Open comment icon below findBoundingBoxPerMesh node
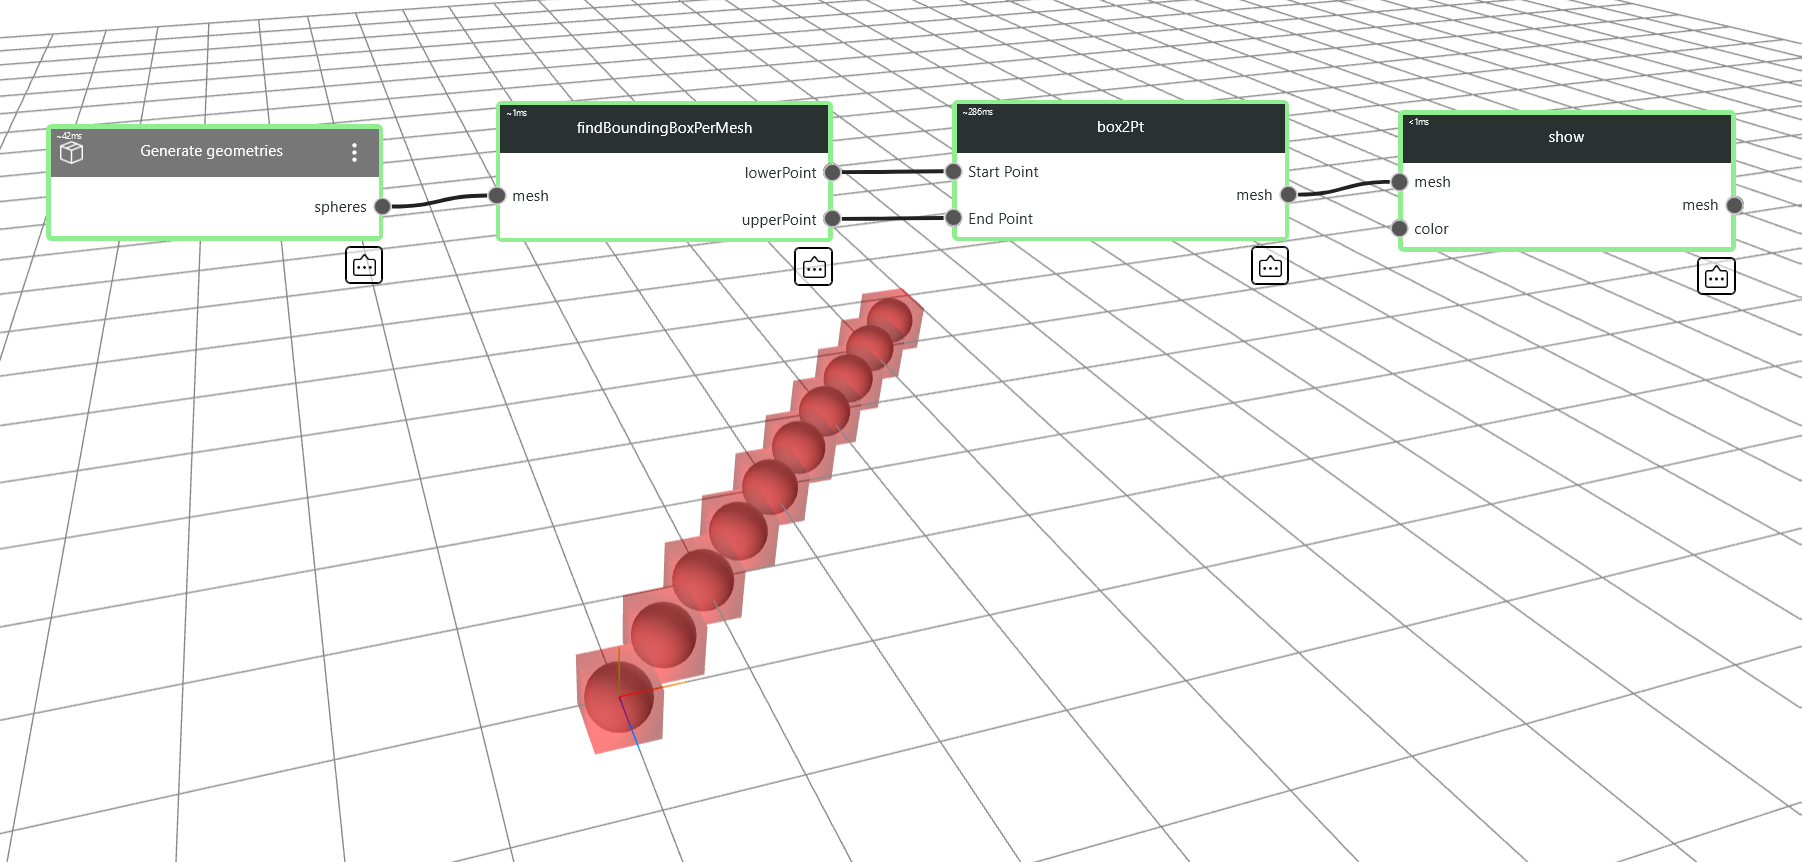This screenshot has height=862, width=1802. coord(813,267)
